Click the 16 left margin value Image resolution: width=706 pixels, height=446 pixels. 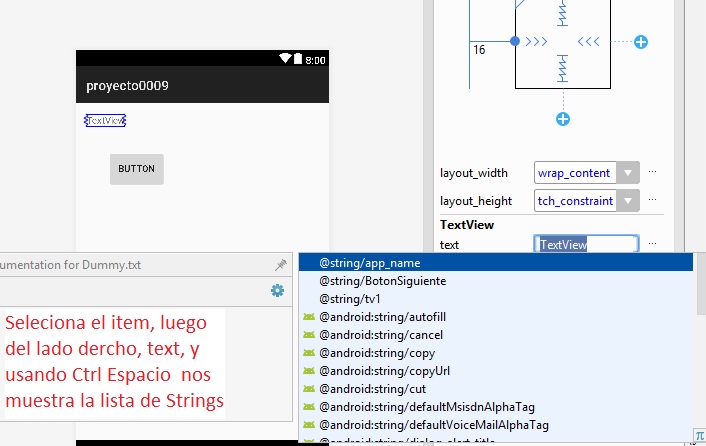point(478,49)
